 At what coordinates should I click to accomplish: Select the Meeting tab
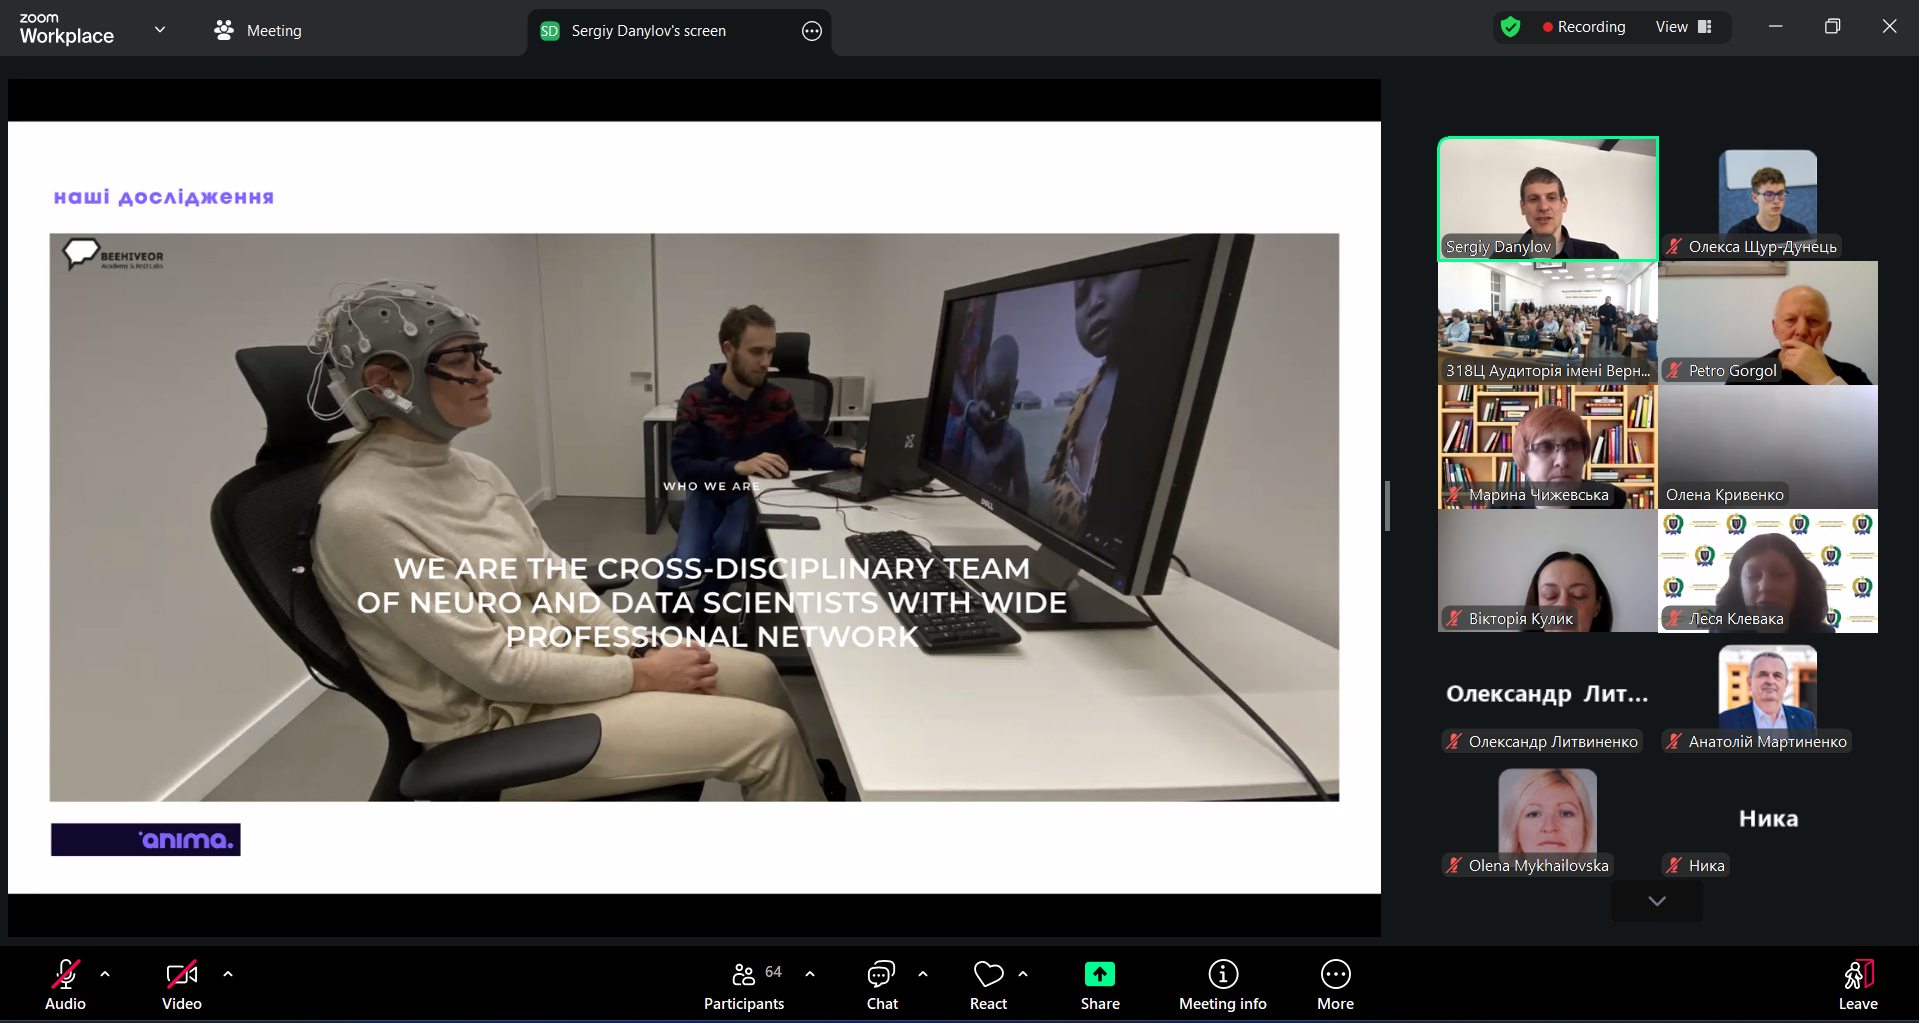(258, 31)
